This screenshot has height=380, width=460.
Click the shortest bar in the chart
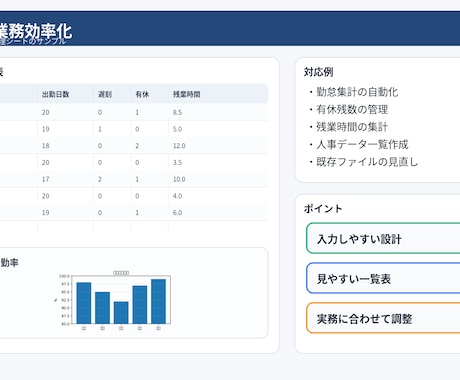121,313
